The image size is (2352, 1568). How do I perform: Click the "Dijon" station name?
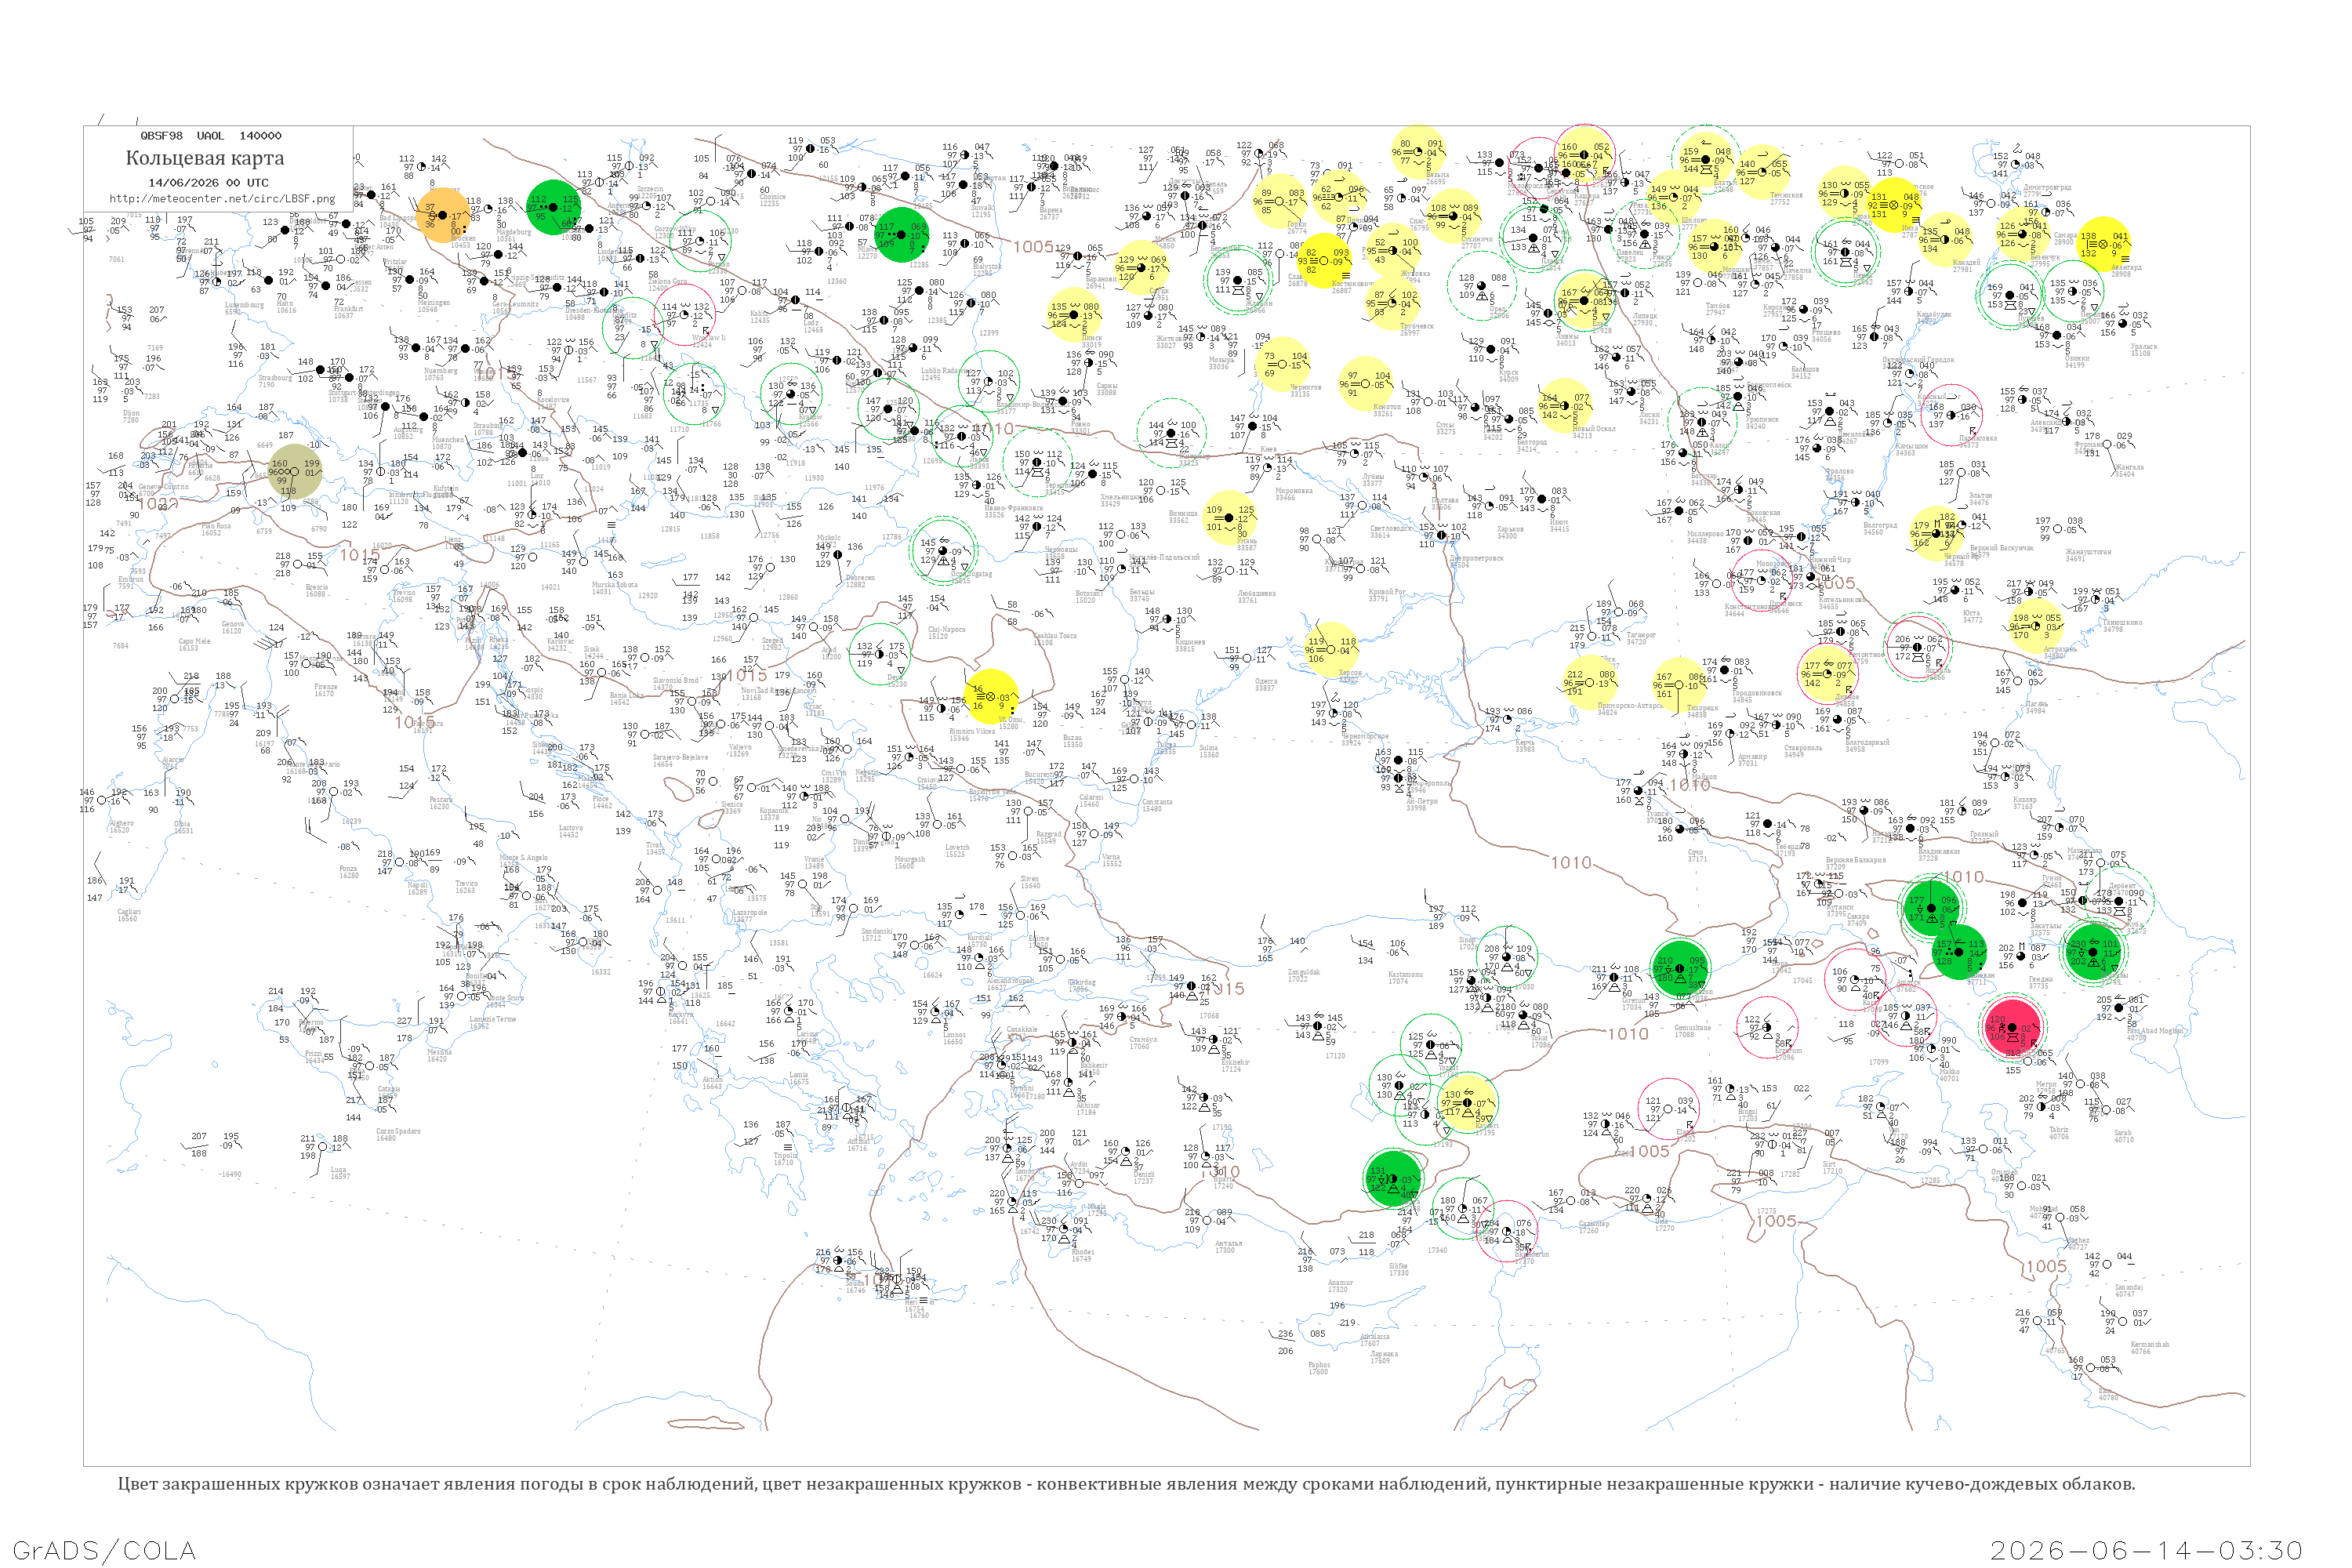coord(131,414)
